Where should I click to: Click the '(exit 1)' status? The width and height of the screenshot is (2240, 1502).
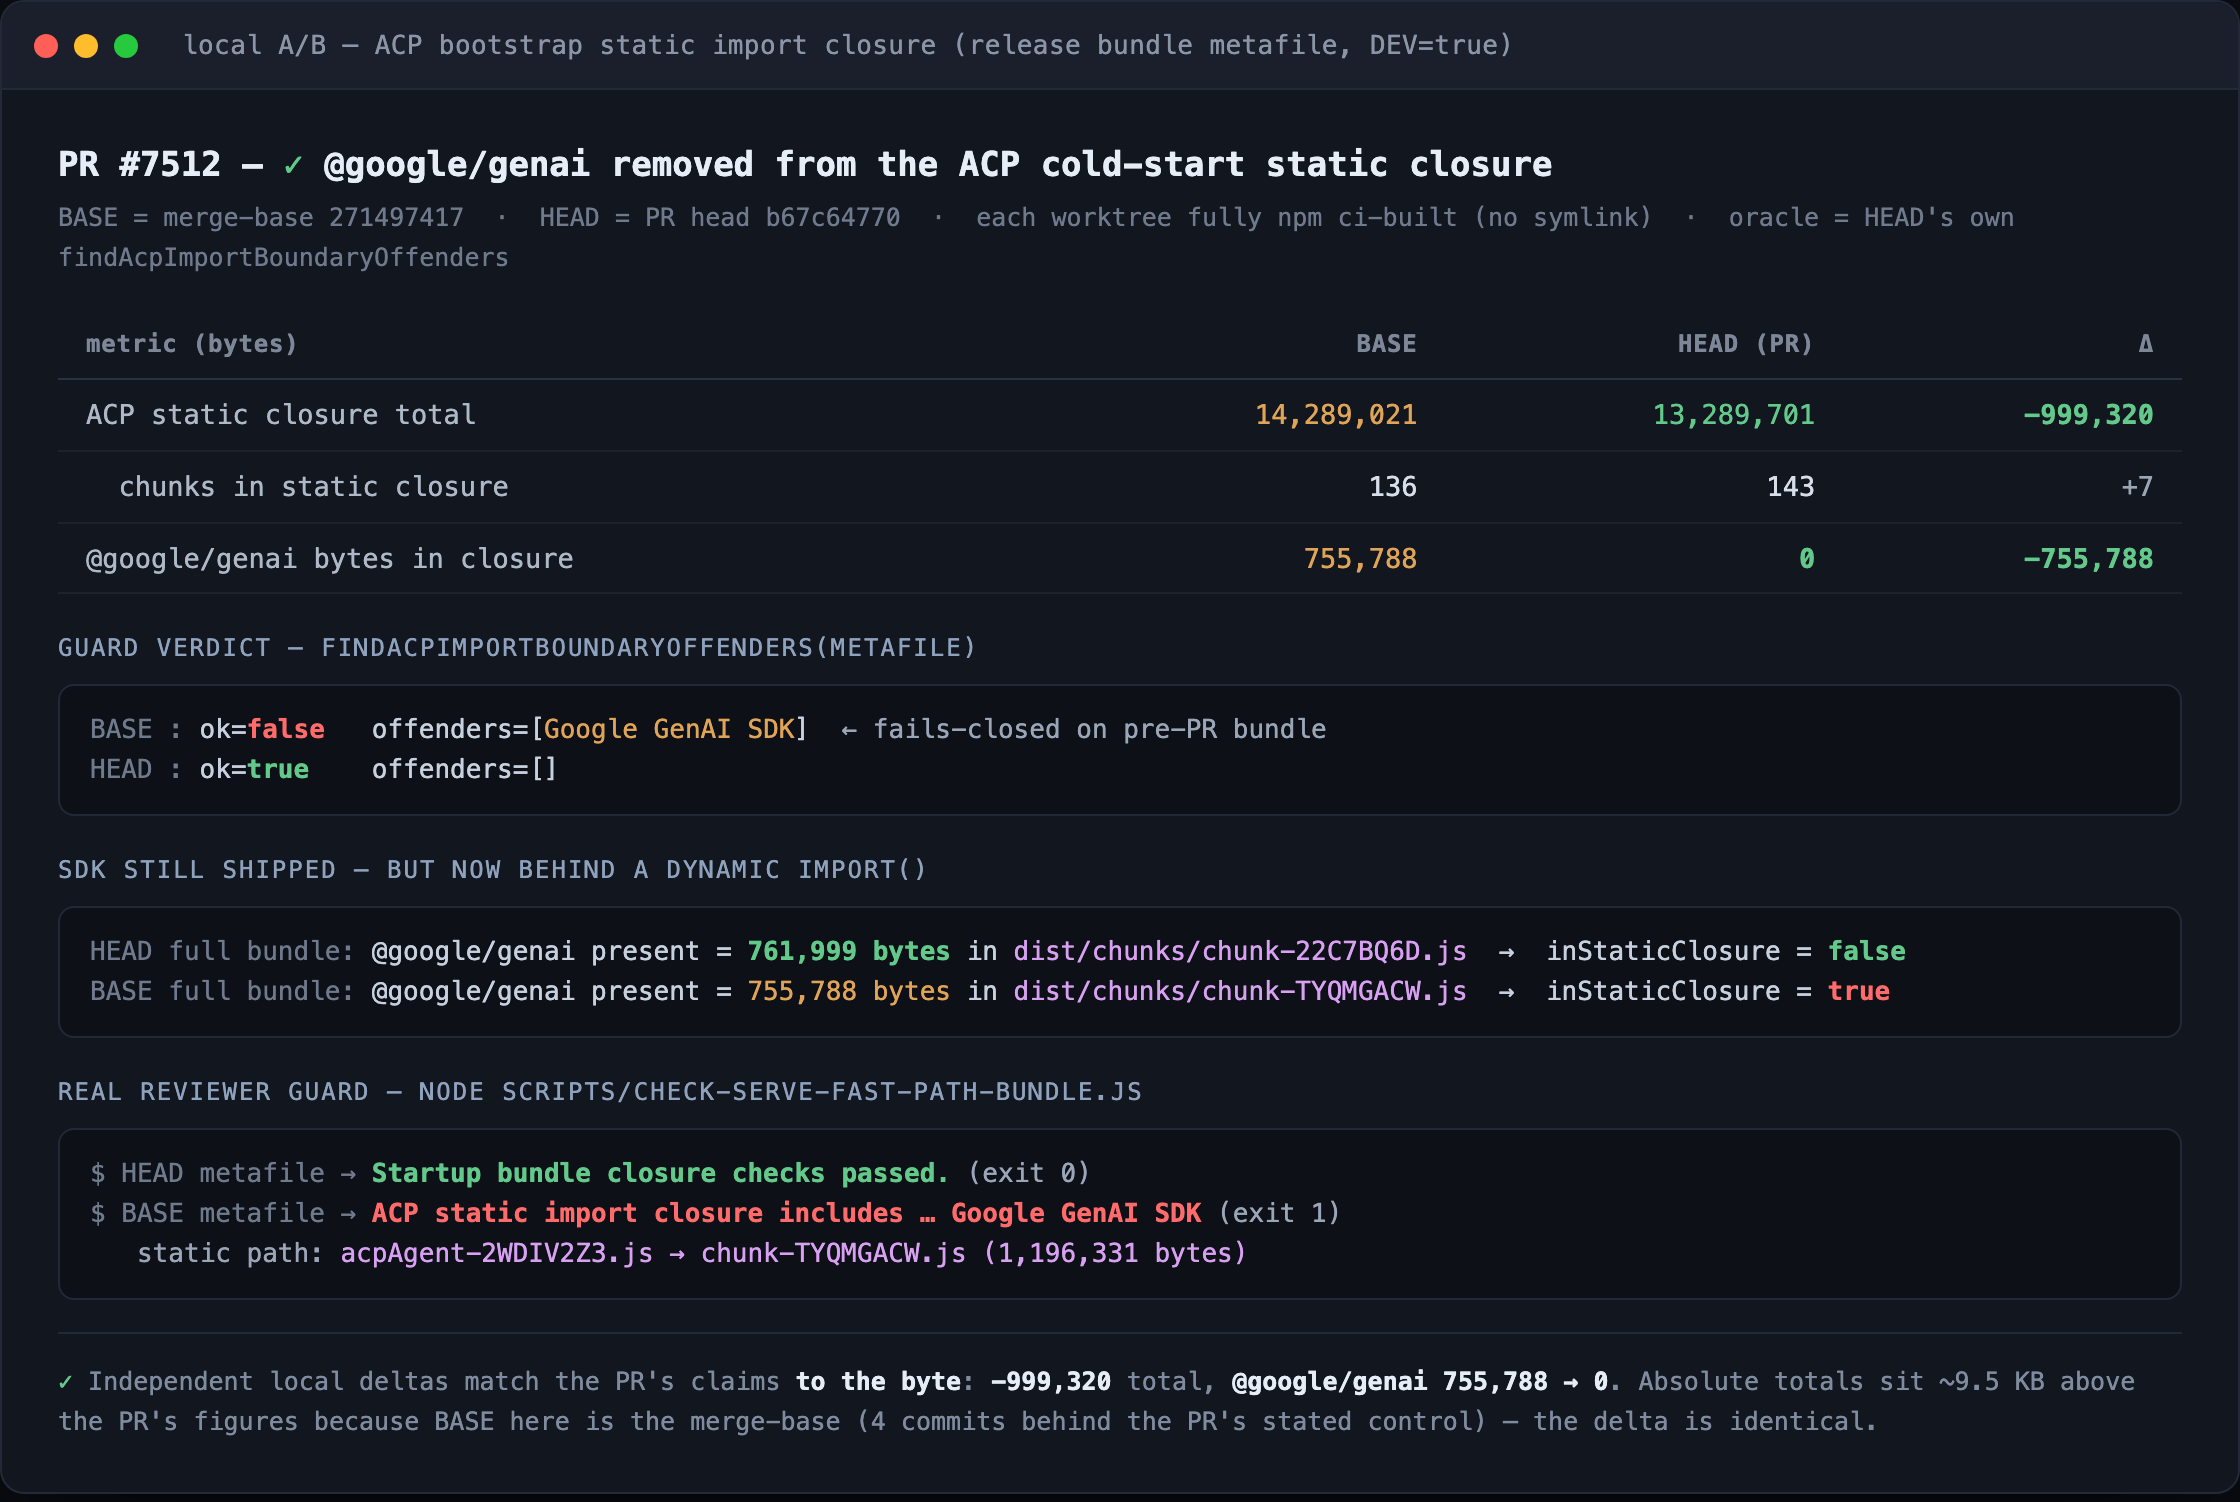pyautogui.click(x=1279, y=1214)
